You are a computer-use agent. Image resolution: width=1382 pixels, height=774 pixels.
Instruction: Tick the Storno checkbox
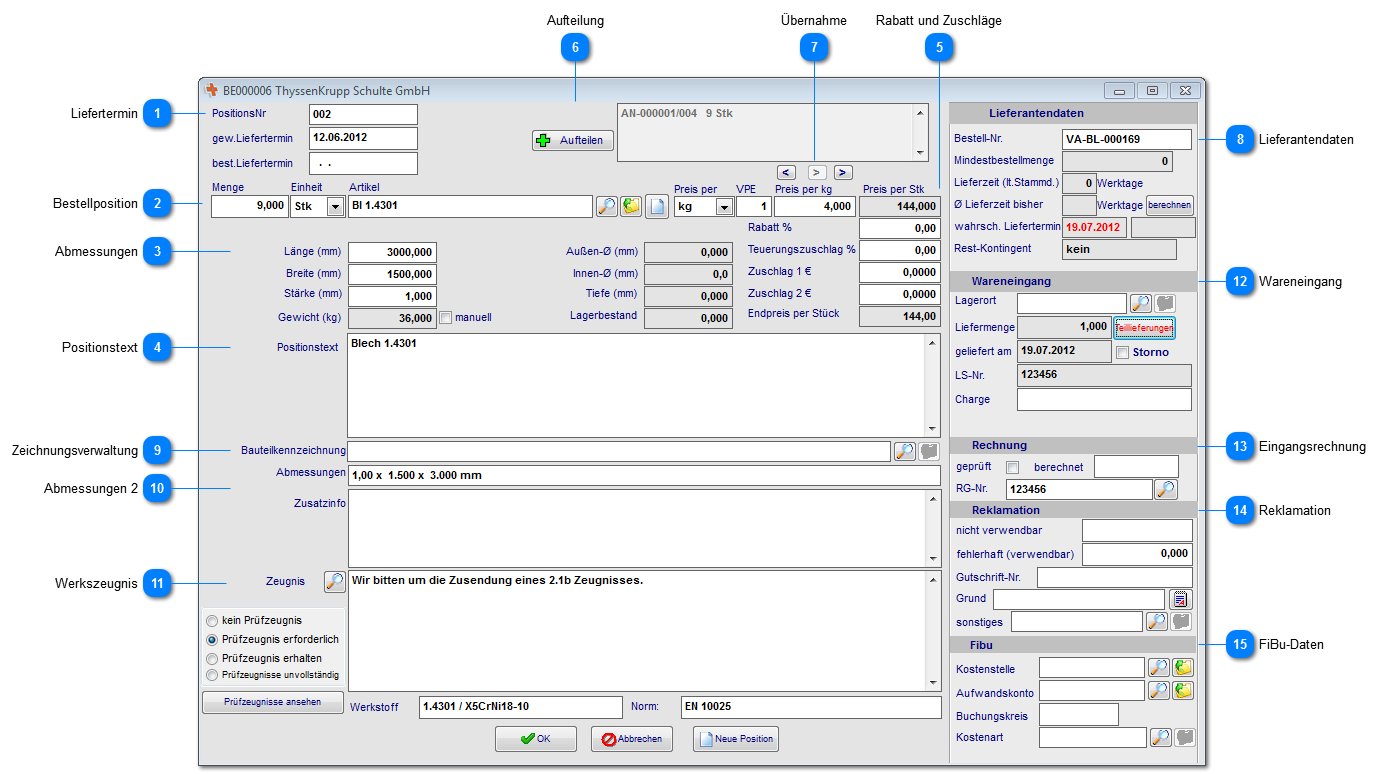pyautogui.click(x=1122, y=352)
